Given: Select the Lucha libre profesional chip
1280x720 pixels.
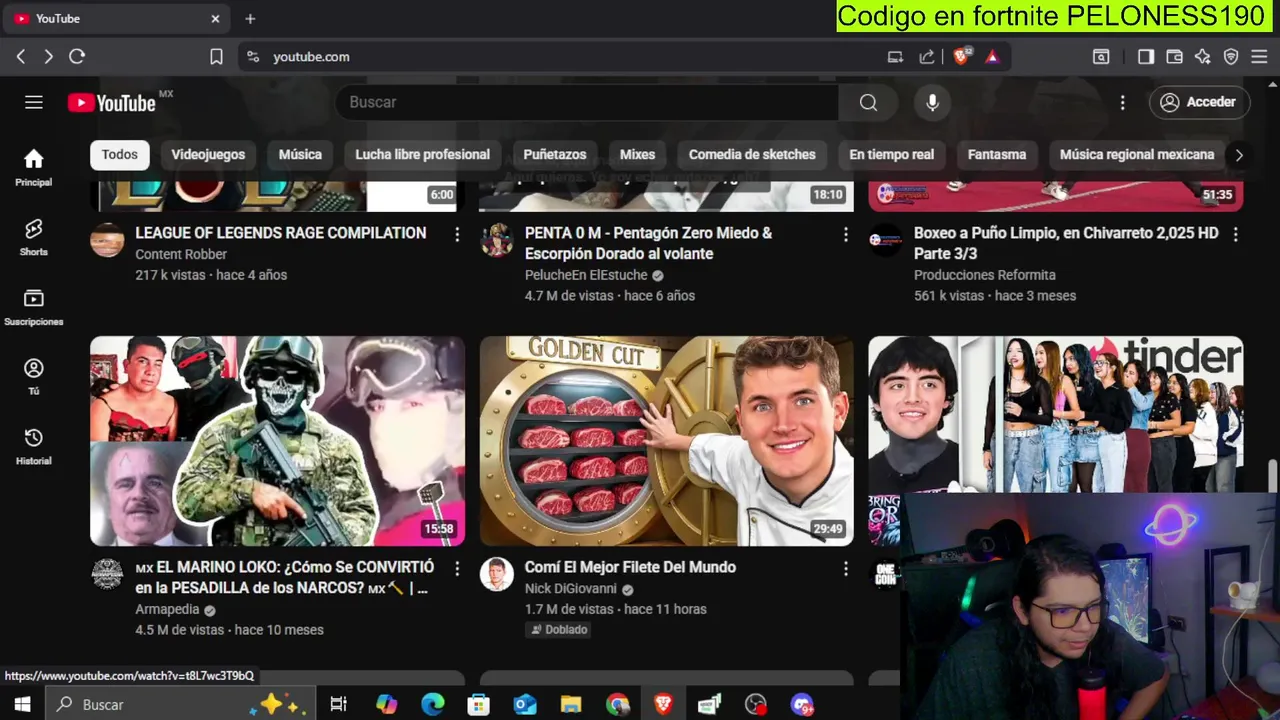Looking at the screenshot, I should (x=422, y=154).
